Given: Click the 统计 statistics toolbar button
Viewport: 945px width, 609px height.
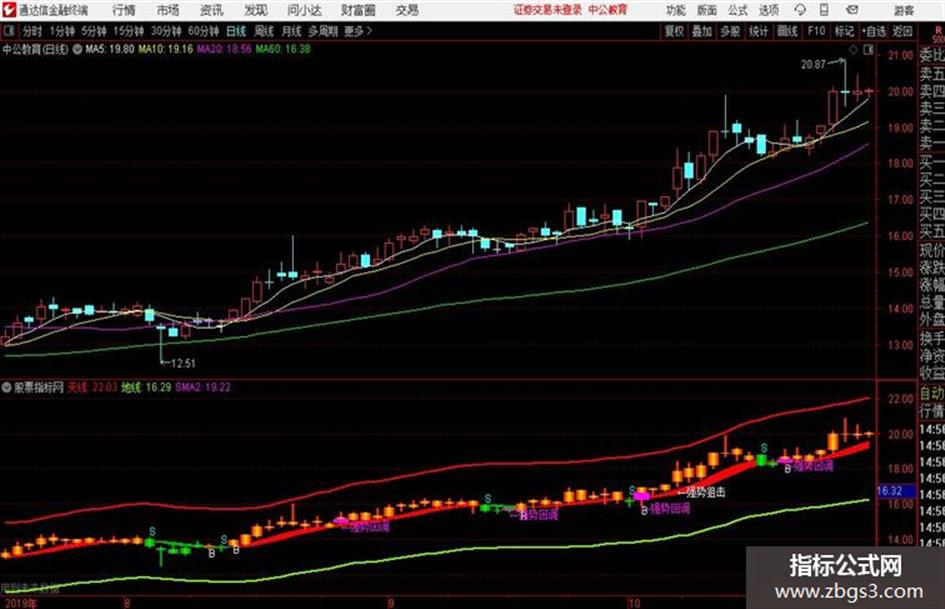Looking at the screenshot, I should tap(758, 31).
